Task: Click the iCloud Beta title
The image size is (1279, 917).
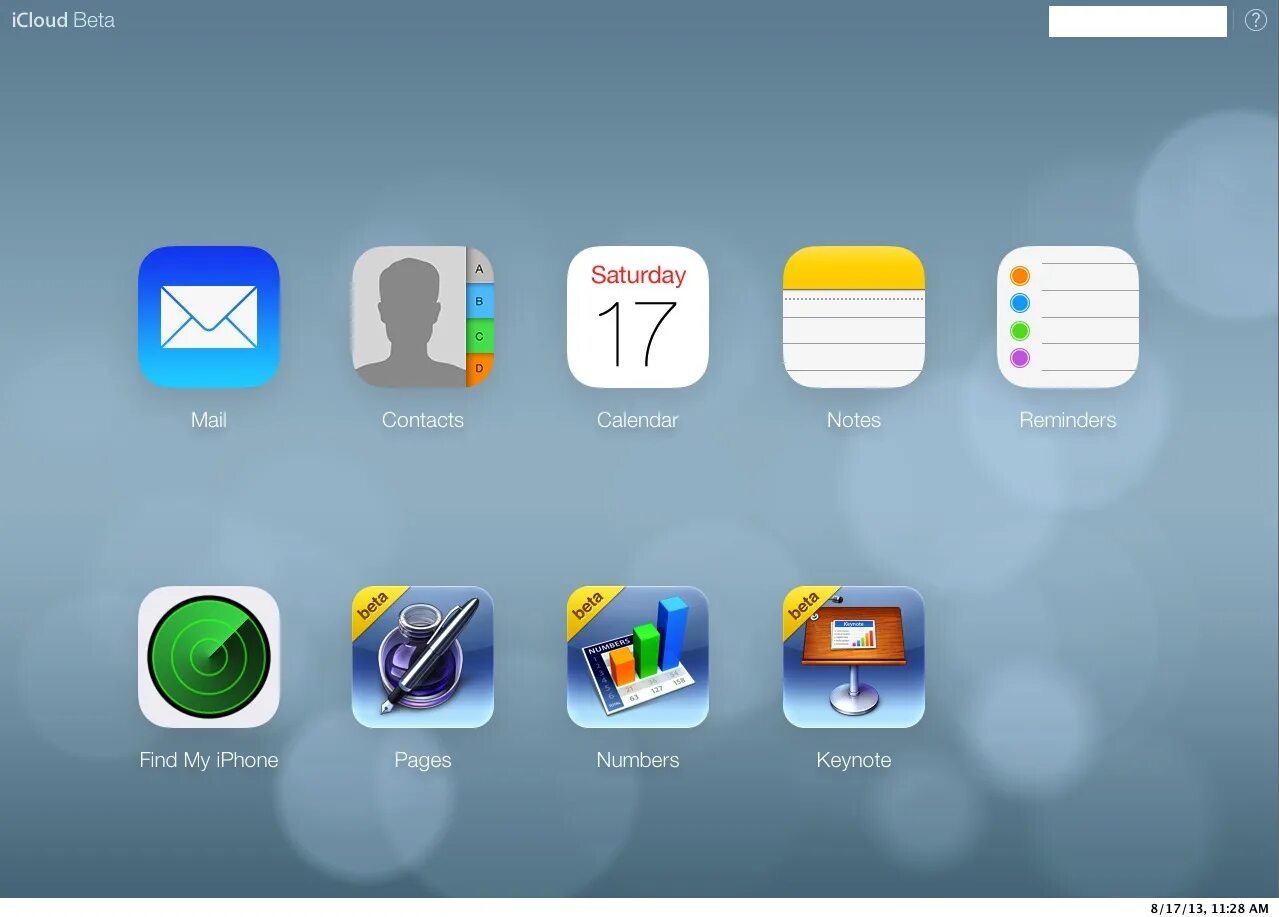Action: coord(63,20)
